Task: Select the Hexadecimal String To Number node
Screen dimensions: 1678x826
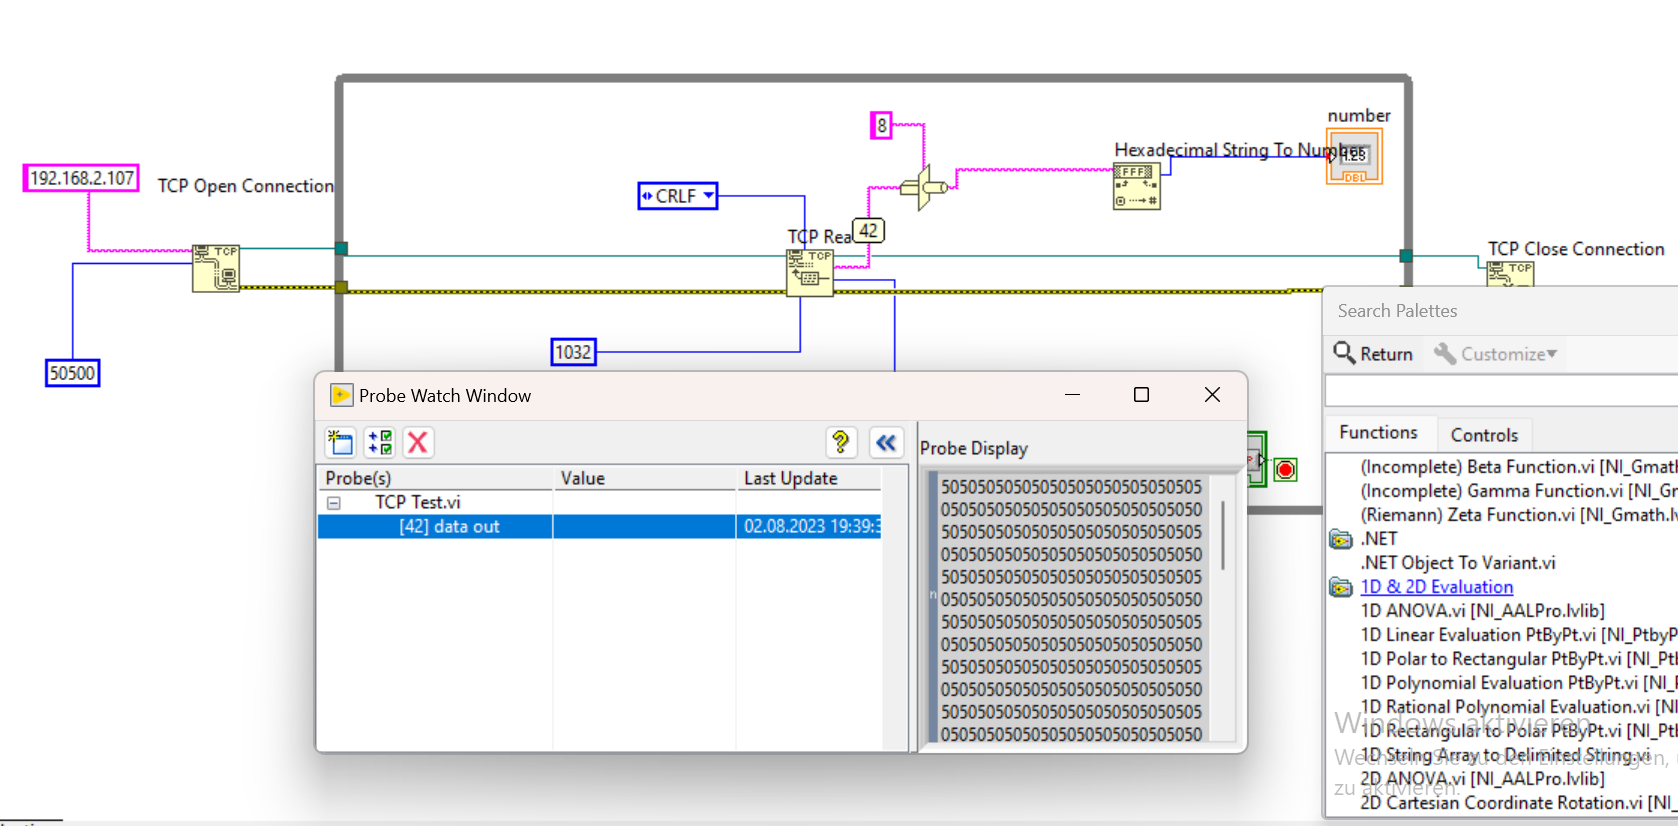Action: [x=1137, y=186]
